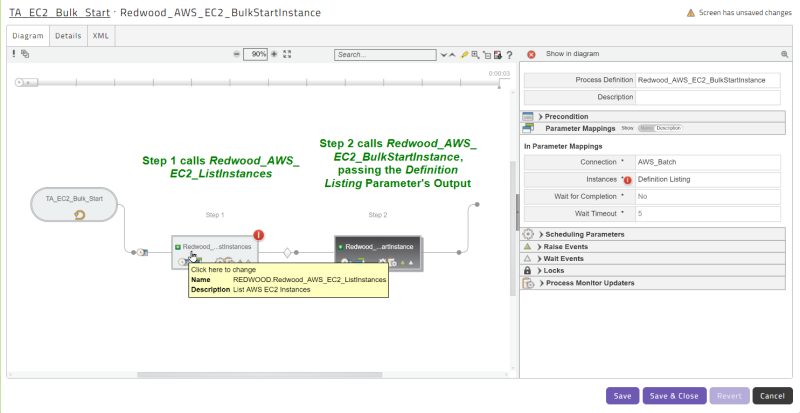800x413 pixels.
Task: Click the red close icon beside Show in diagram
Action: [531, 55]
